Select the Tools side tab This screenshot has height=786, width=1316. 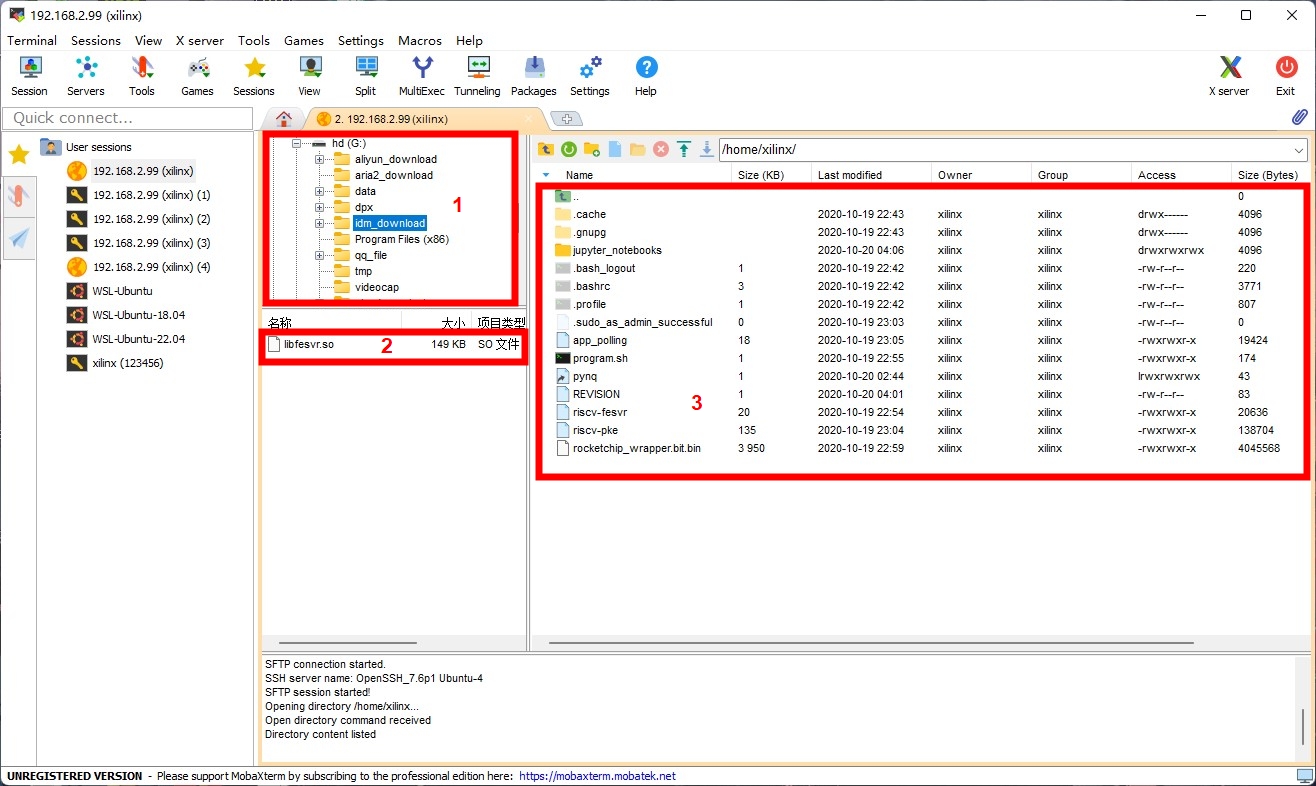[19, 196]
